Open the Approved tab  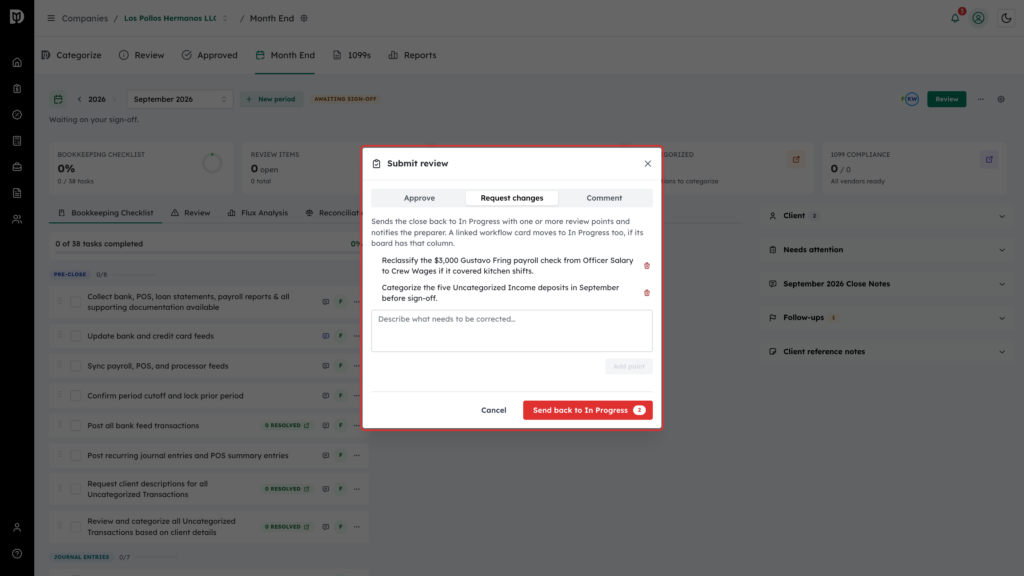(x=210, y=56)
